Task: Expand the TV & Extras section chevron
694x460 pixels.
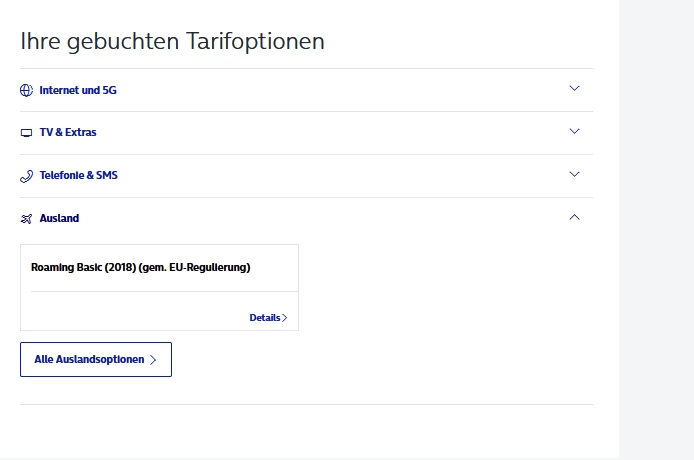Action: [x=574, y=131]
